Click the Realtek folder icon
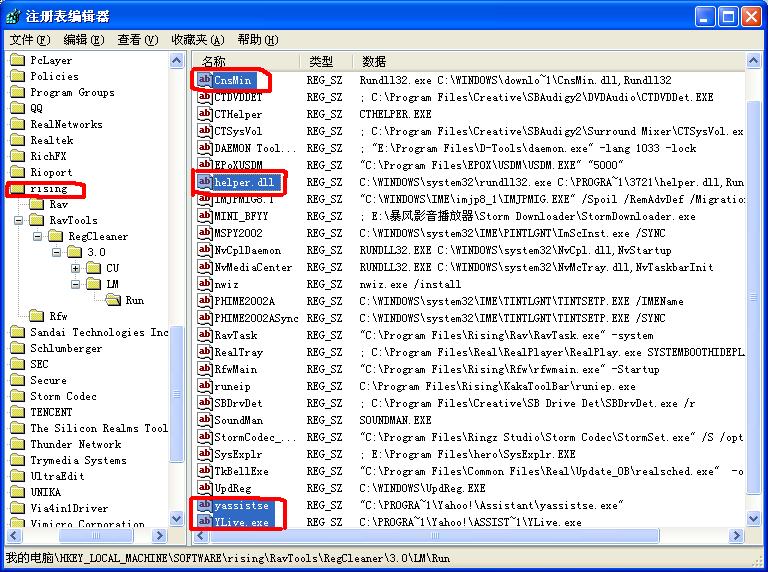The height and width of the screenshot is (572, 768). point(17,140)
